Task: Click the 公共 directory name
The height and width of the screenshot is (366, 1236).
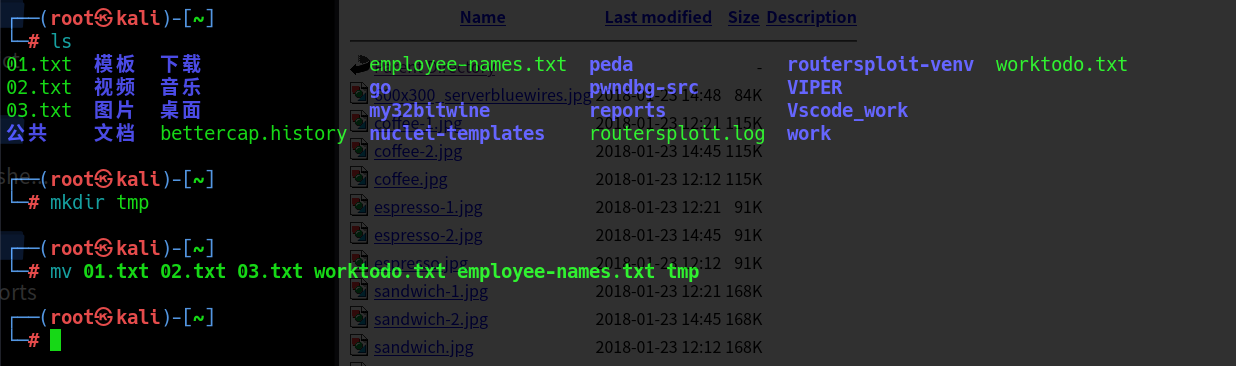Action: click(27, 133)
